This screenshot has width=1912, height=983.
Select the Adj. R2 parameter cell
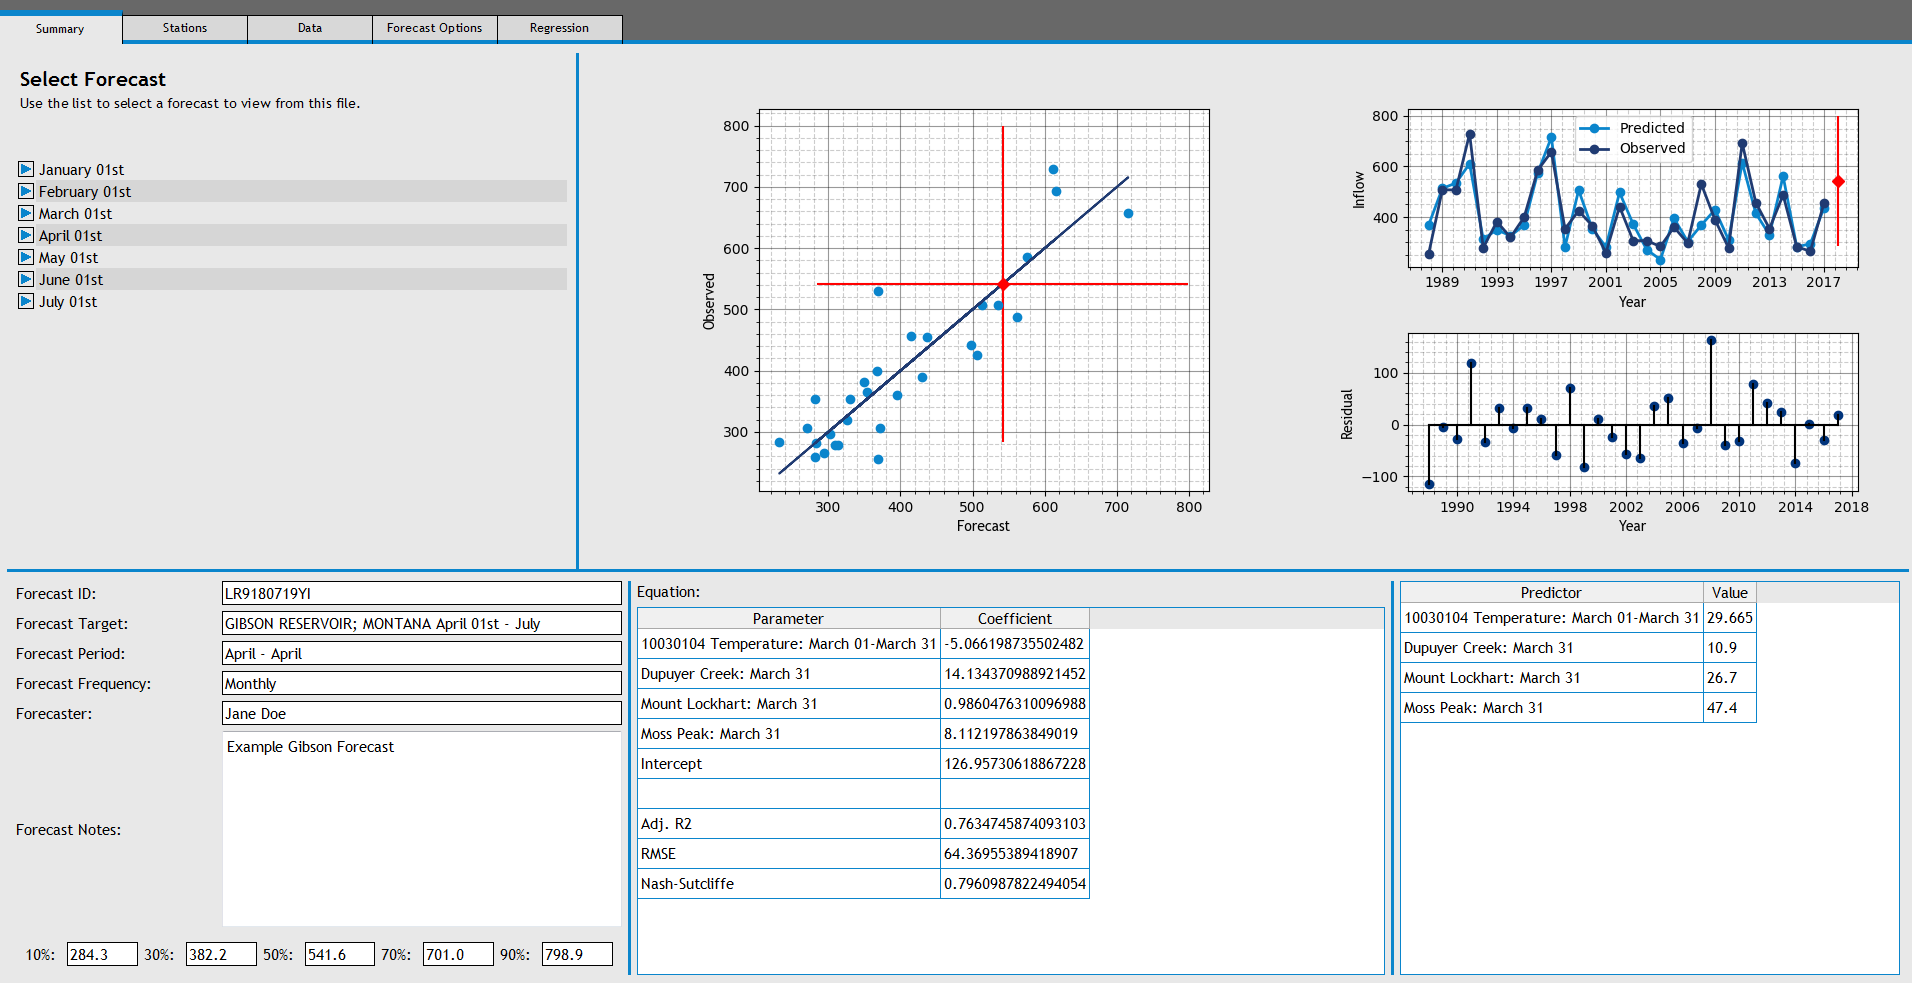click(788, 824)
